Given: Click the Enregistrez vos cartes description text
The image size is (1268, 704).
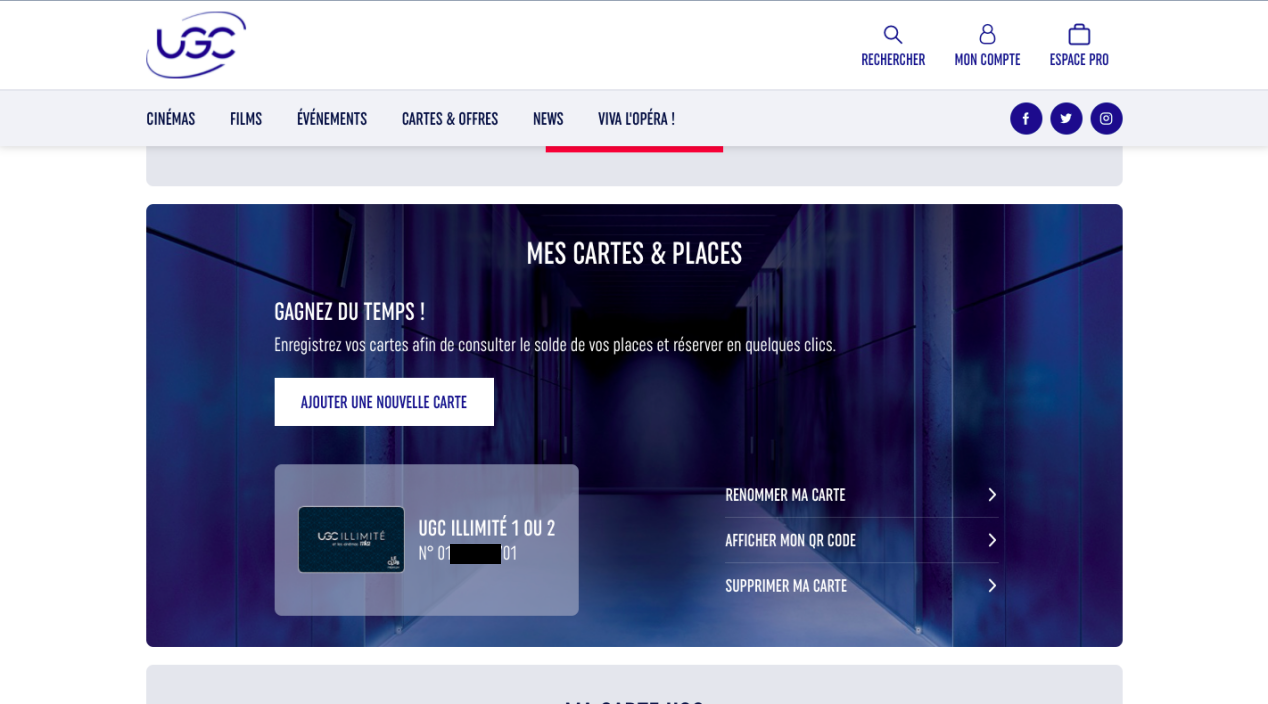Looking at the screenshot, I should pos(555,345).
